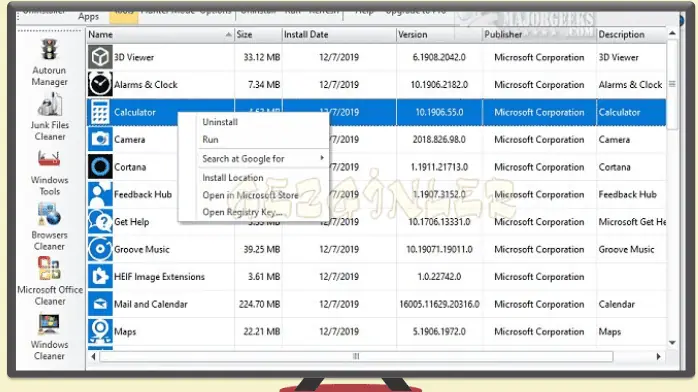The image size is (698, 392).
Task: Click version 2018.826.98.0
Action: click(x=439, y=140)
